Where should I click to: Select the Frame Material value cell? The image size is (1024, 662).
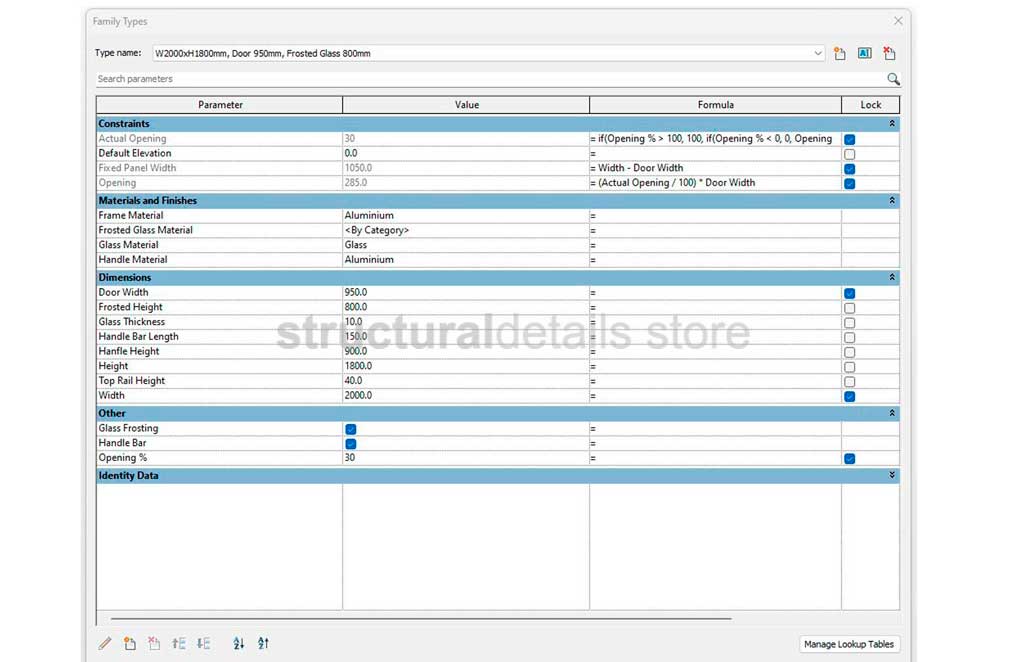(x=465, y=216)
